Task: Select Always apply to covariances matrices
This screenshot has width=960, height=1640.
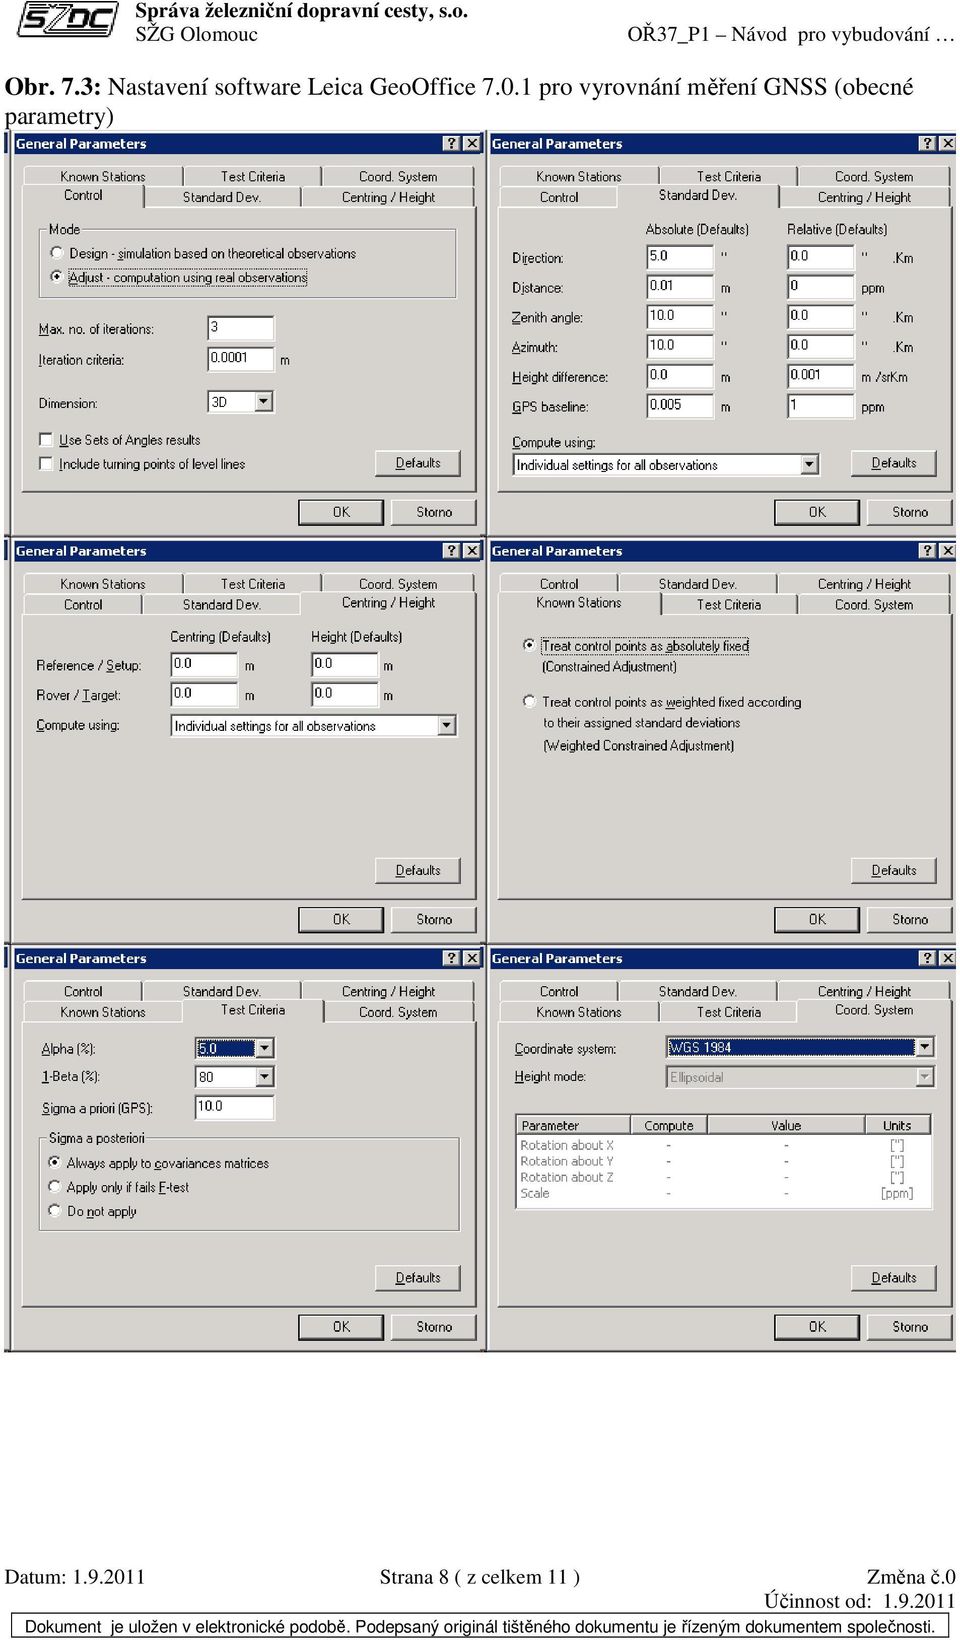Action: click(x=55, y=1162)
